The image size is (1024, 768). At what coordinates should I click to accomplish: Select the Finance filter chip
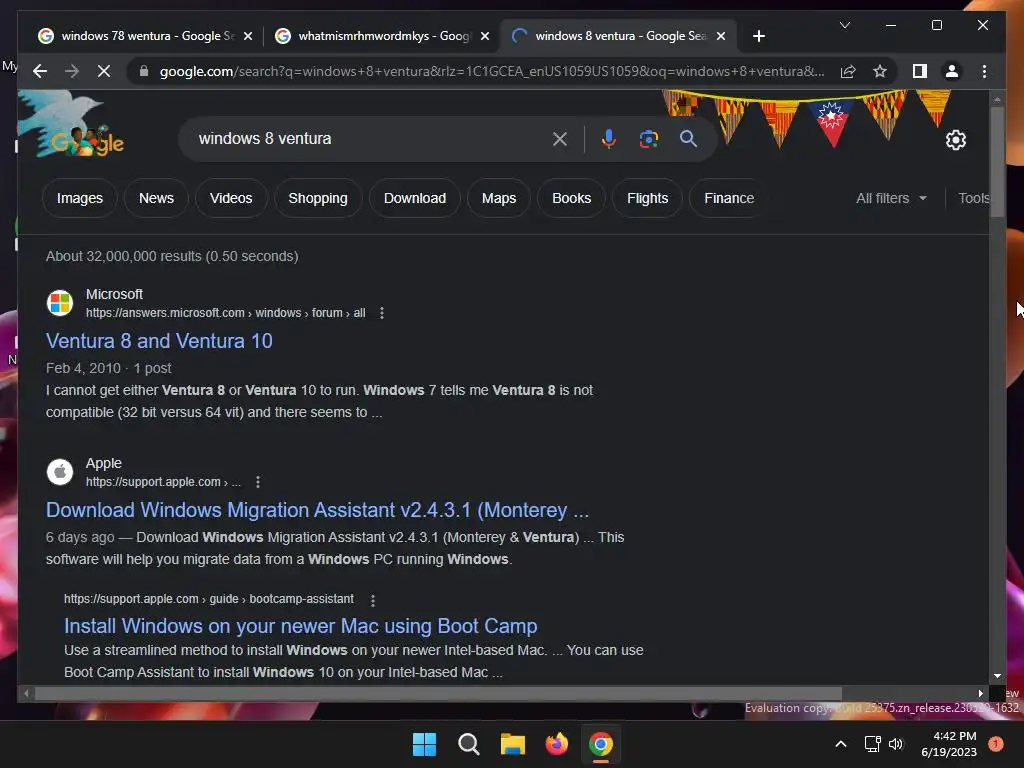[x=729, y=198]
